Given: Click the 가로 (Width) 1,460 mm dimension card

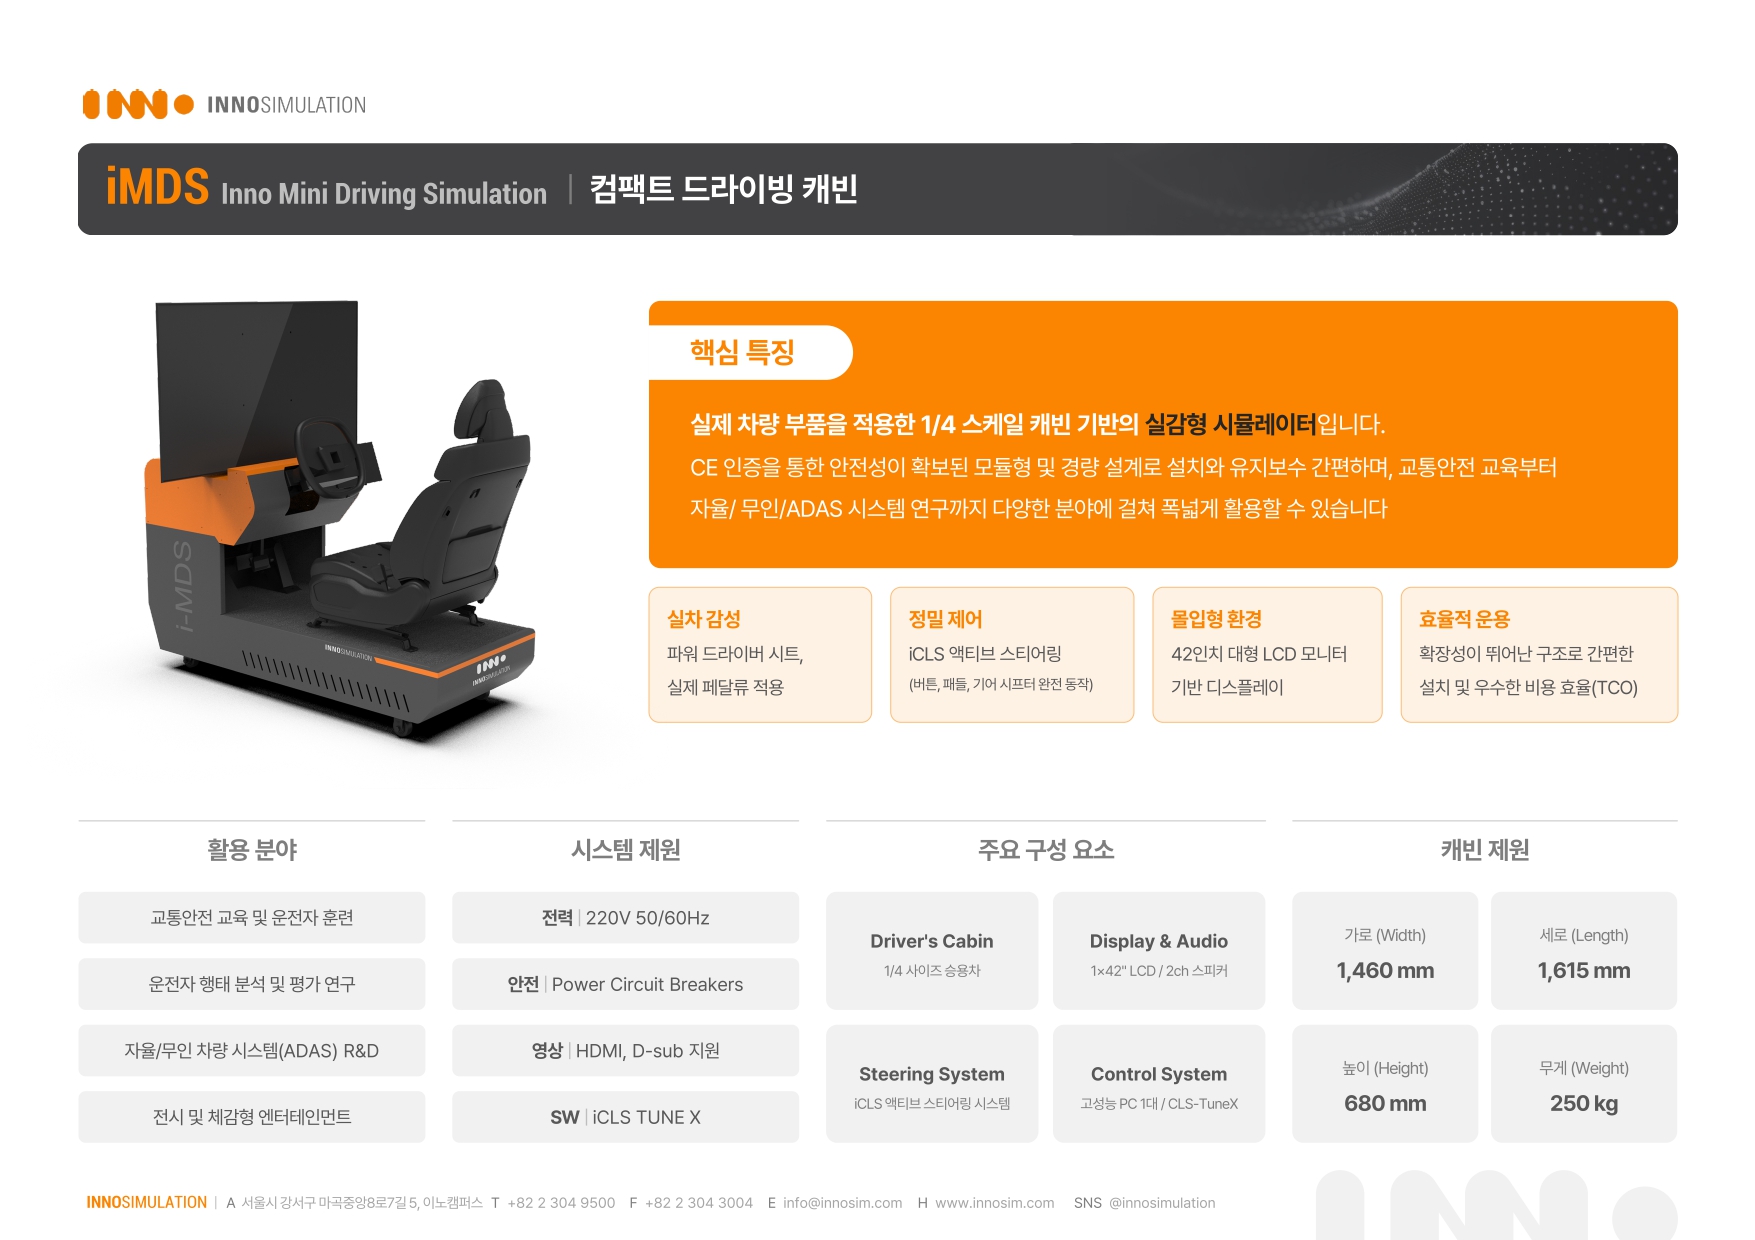Looking at the screenshot, I should 1385,951.
